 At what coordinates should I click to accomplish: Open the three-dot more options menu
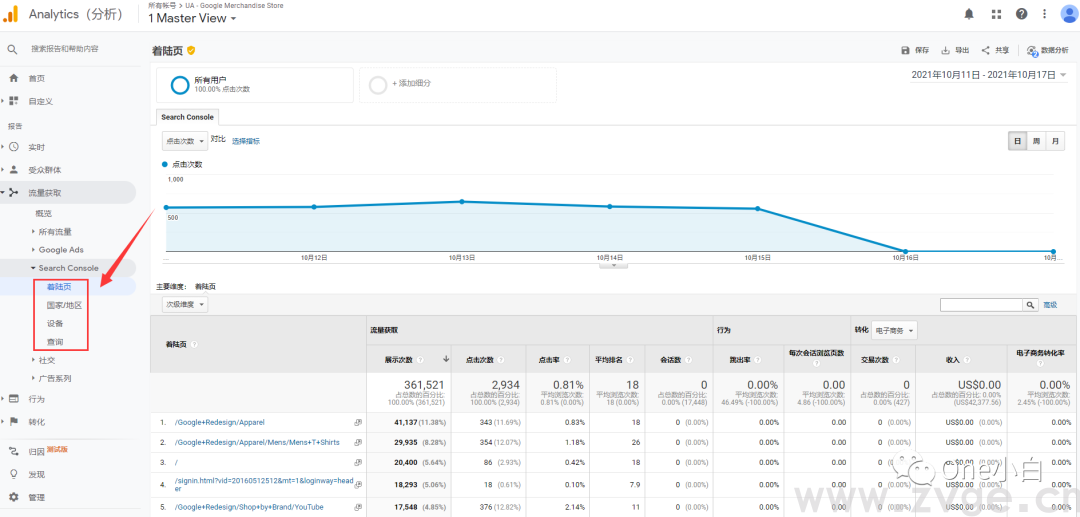[x=1046, y=14]
